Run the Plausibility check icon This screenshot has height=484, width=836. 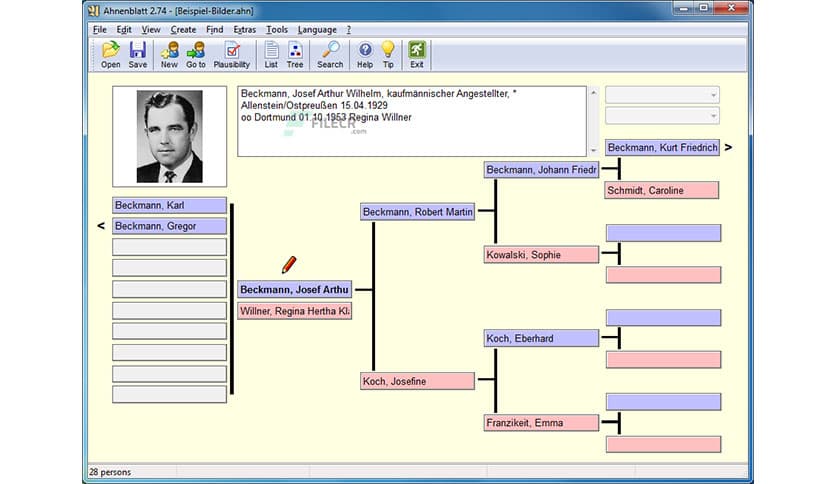pyautogui.click(x=231, y=54)
